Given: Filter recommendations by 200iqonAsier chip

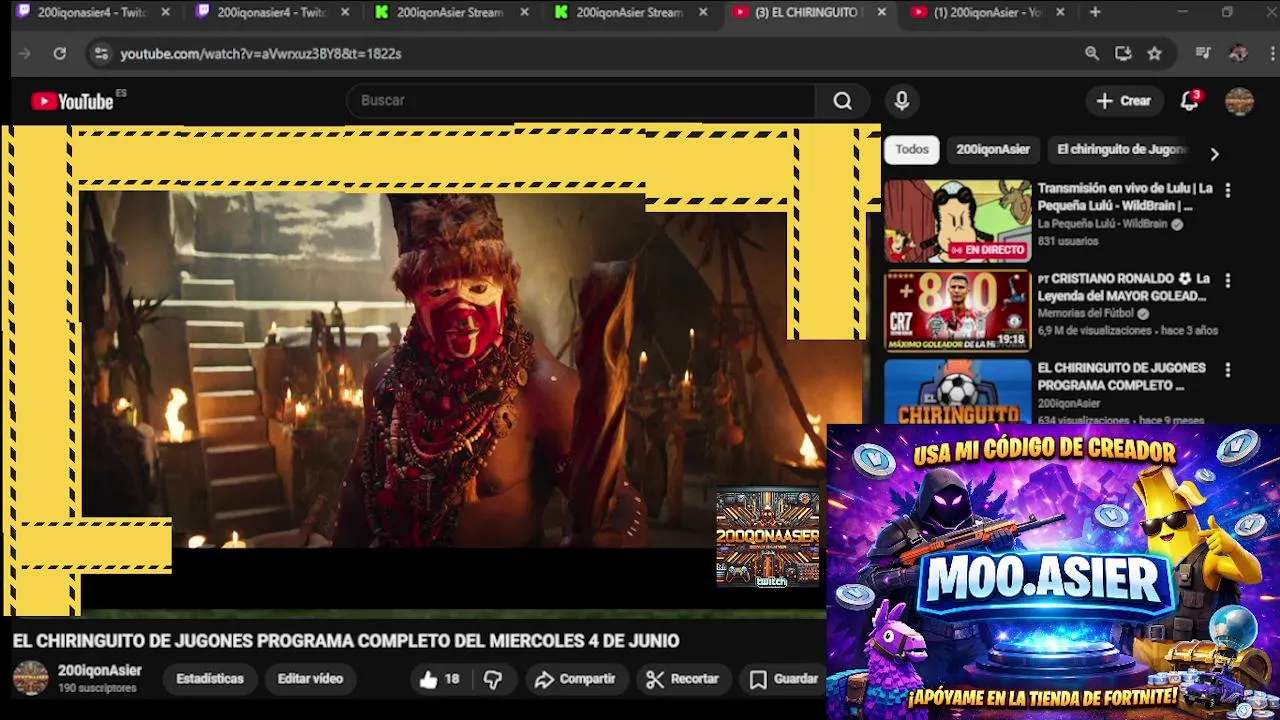Looking at the screenshot, I should pyautogui.click(x=993, y=150).
